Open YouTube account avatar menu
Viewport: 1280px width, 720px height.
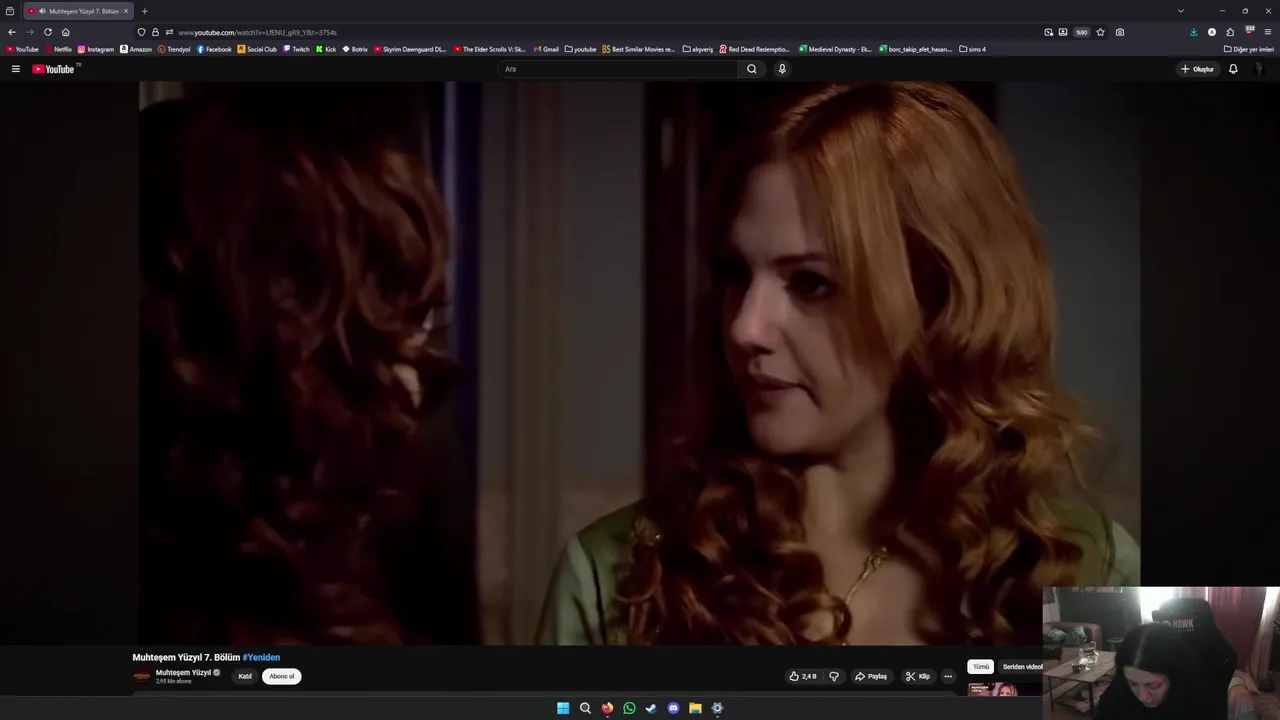[x=1259, y=69]
